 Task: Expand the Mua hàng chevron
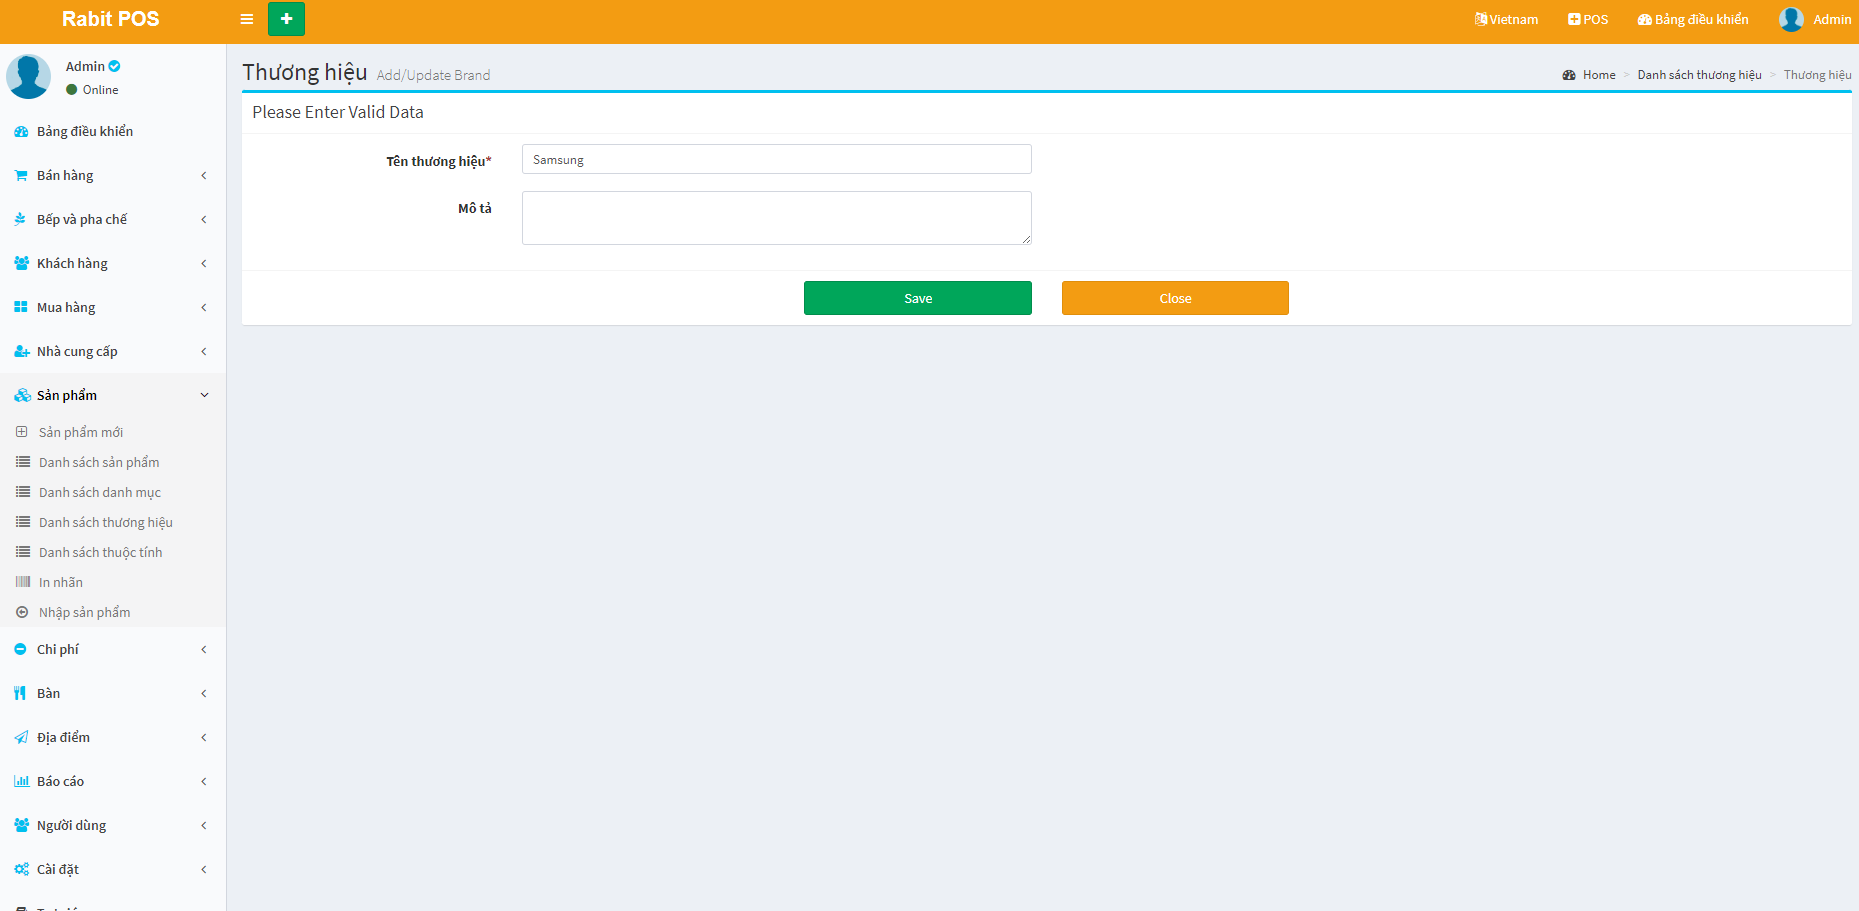(204, 308)
